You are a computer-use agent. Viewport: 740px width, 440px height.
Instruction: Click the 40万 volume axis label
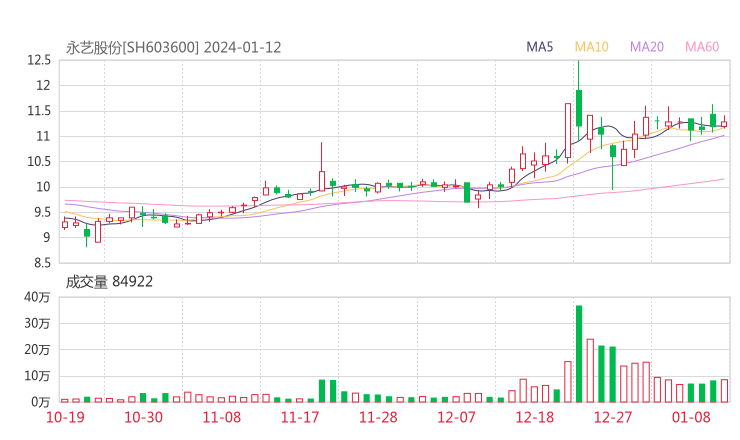37,297
